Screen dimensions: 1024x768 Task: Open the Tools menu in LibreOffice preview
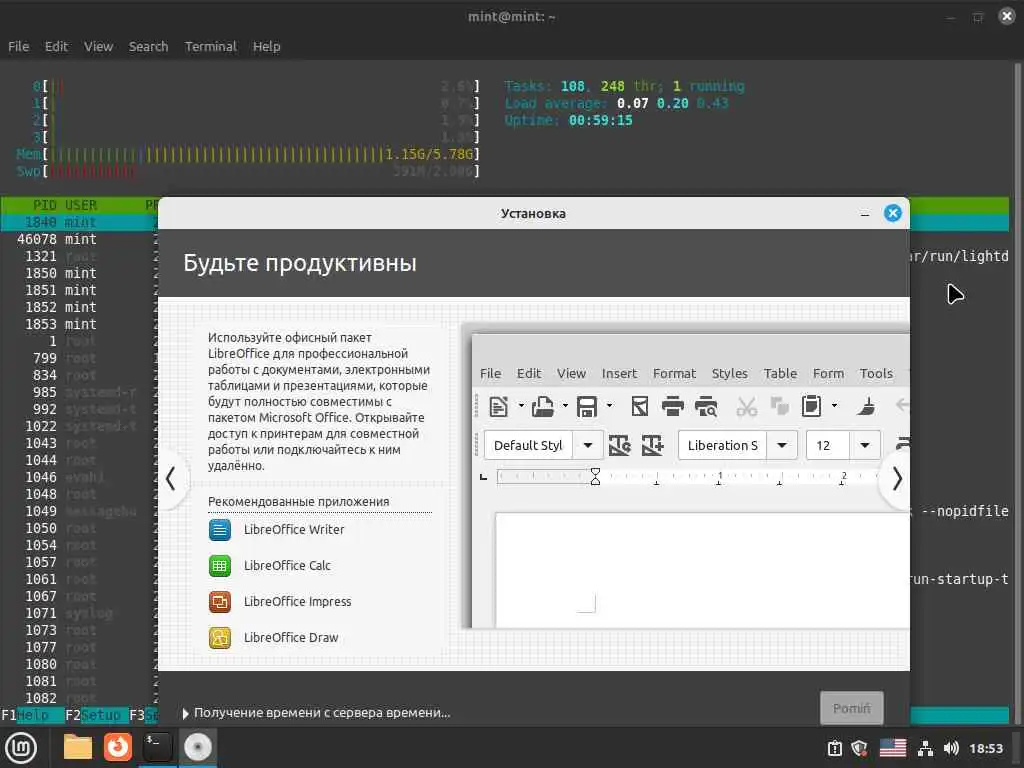point(876,374)
